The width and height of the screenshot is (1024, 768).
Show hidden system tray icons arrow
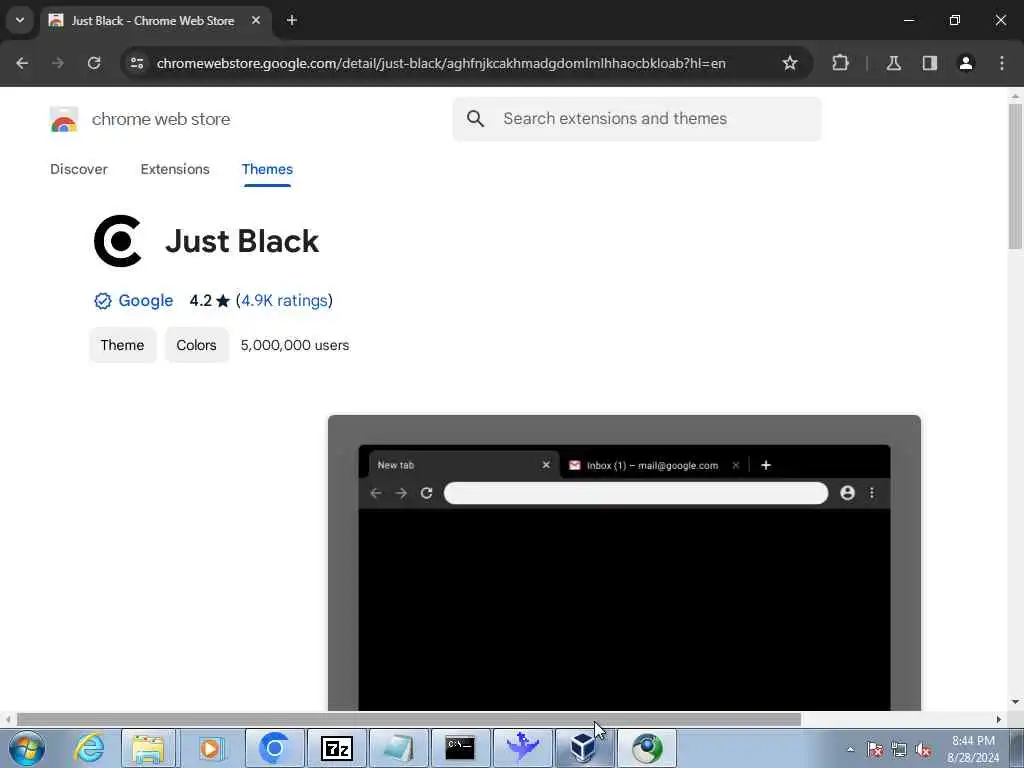850,750
